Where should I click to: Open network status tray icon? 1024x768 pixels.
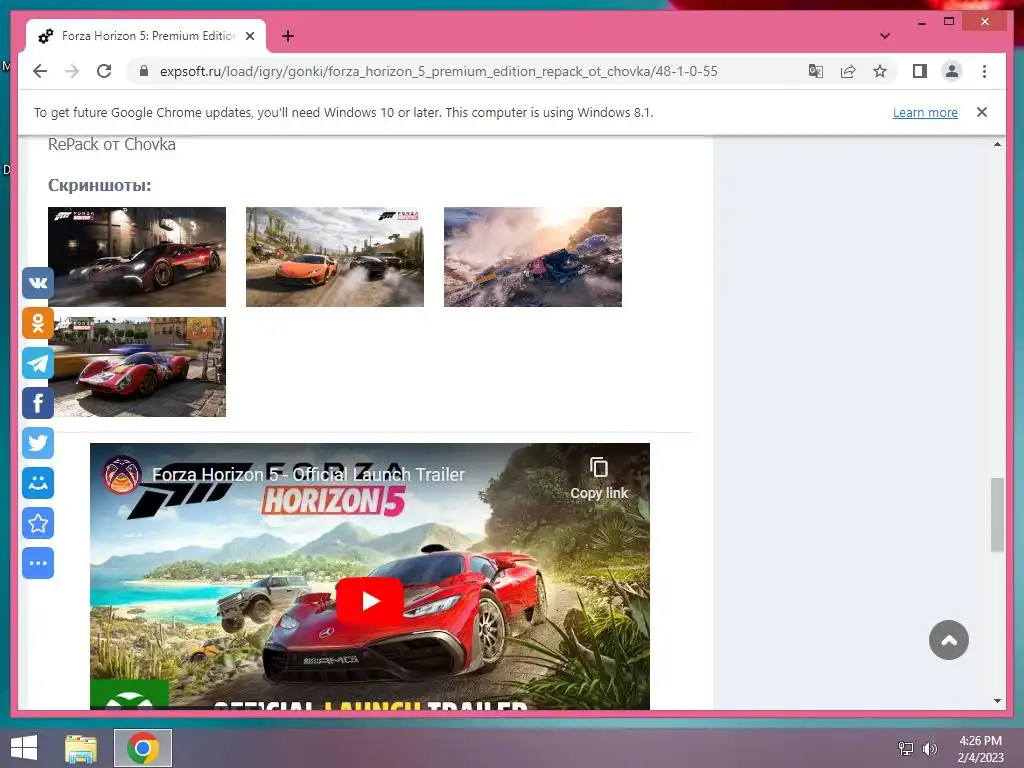pyautogui.click(x=906, y=749)
